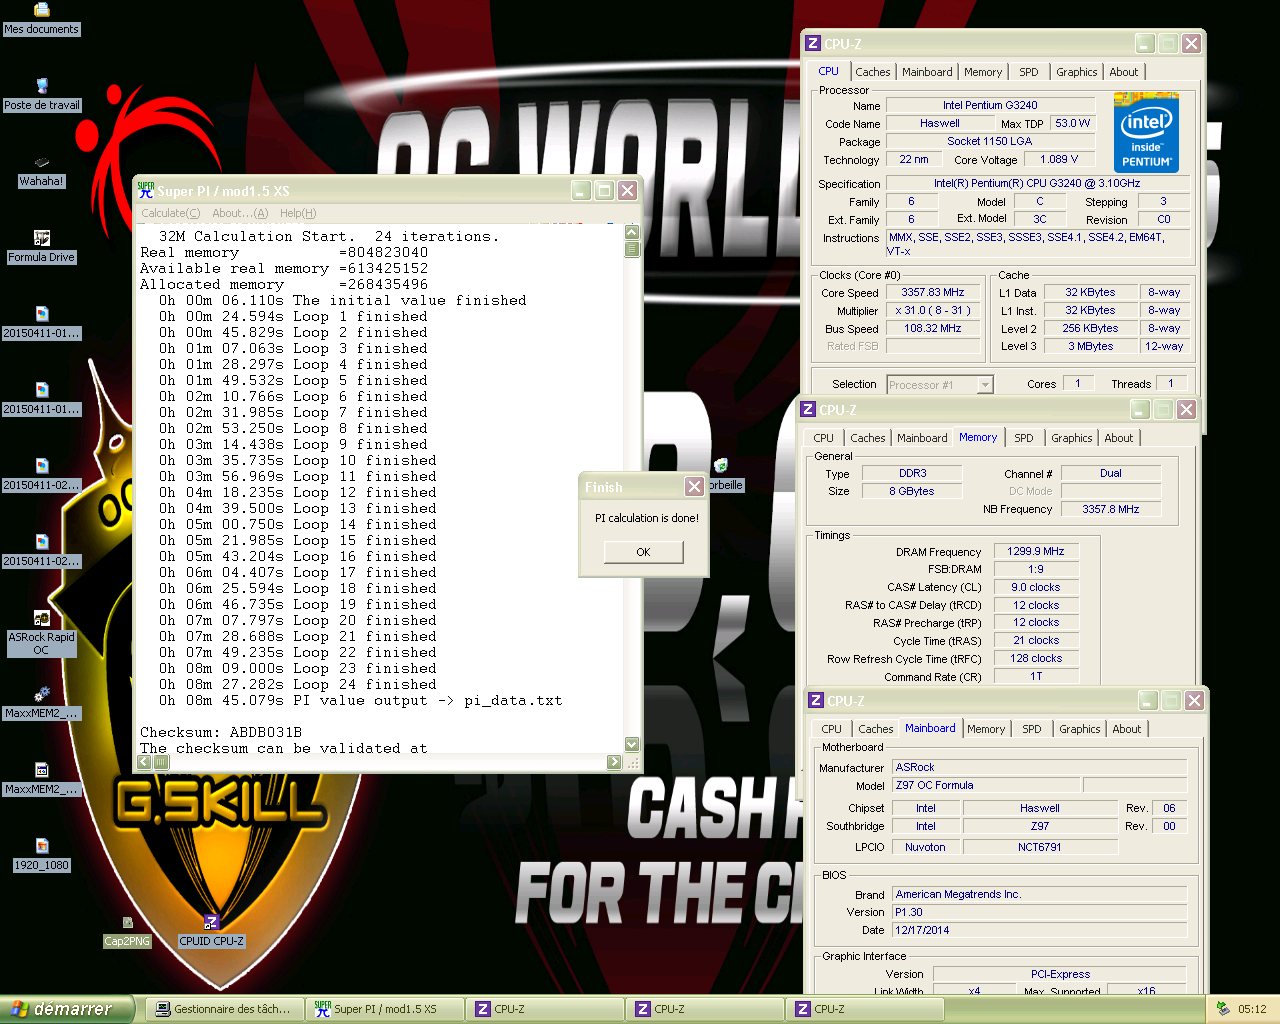Click the Super PI title bar icon
This screenshot has height=1024, width=1280.
[146, 190]
